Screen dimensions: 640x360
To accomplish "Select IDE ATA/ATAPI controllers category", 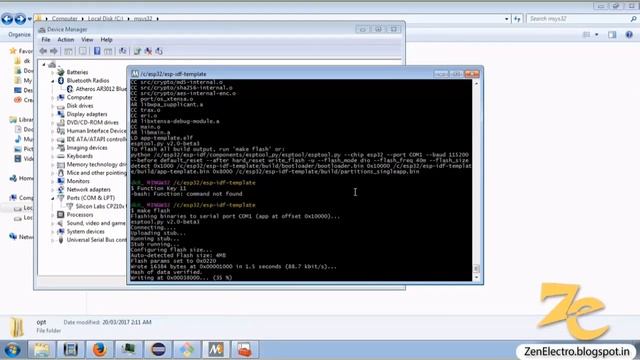I will [x=97, y=139].
